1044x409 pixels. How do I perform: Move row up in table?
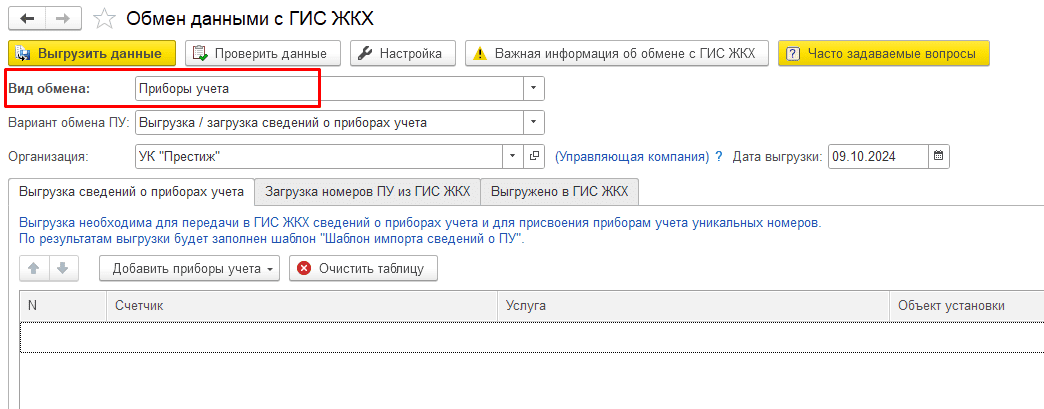[x=33, y=268]
